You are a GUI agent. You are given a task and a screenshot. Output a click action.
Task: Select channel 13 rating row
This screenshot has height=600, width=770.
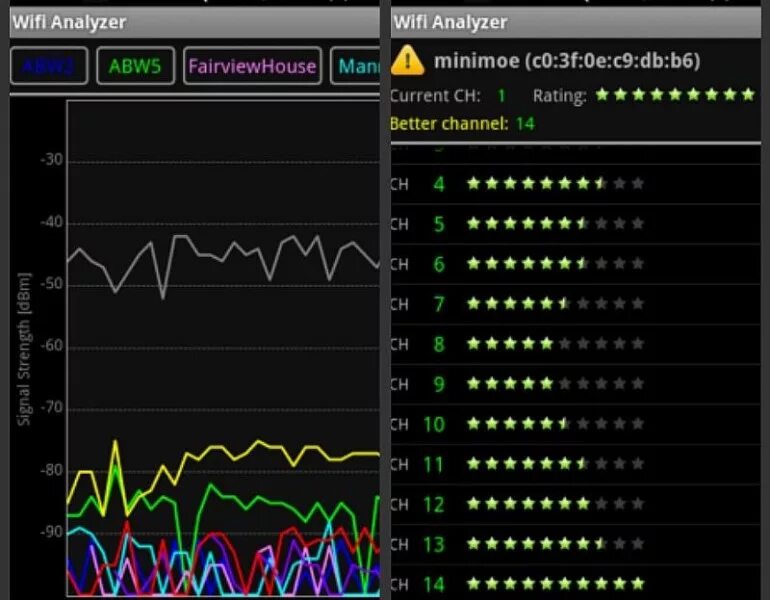coord(576,545)
